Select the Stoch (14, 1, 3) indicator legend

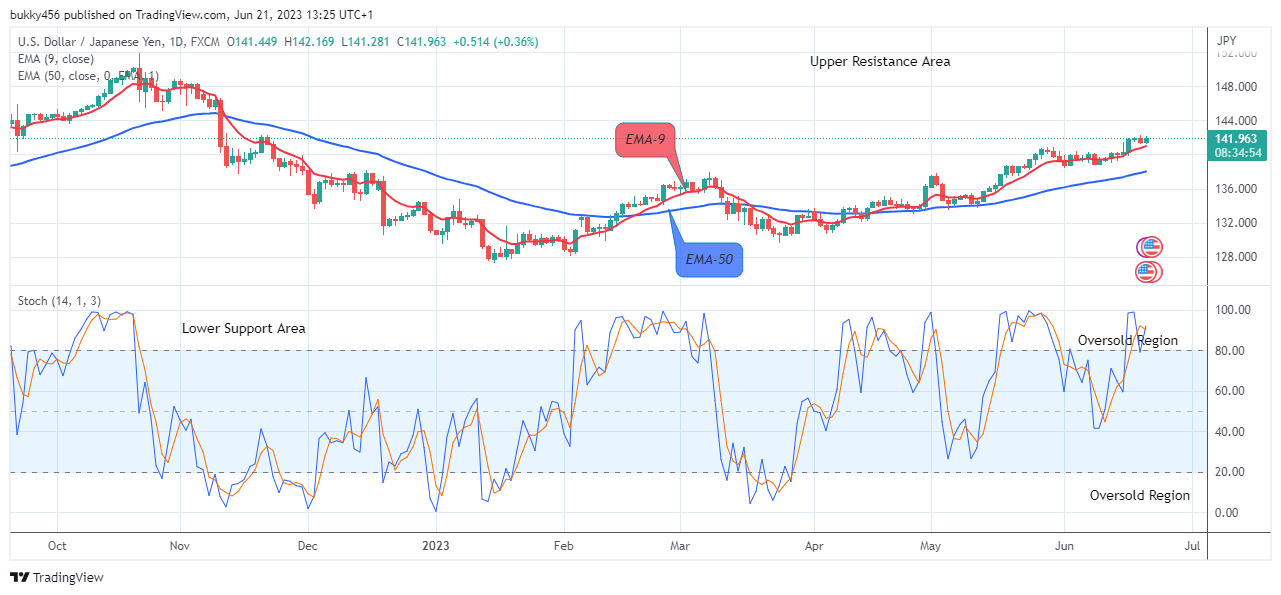click(x=57, y=301)
